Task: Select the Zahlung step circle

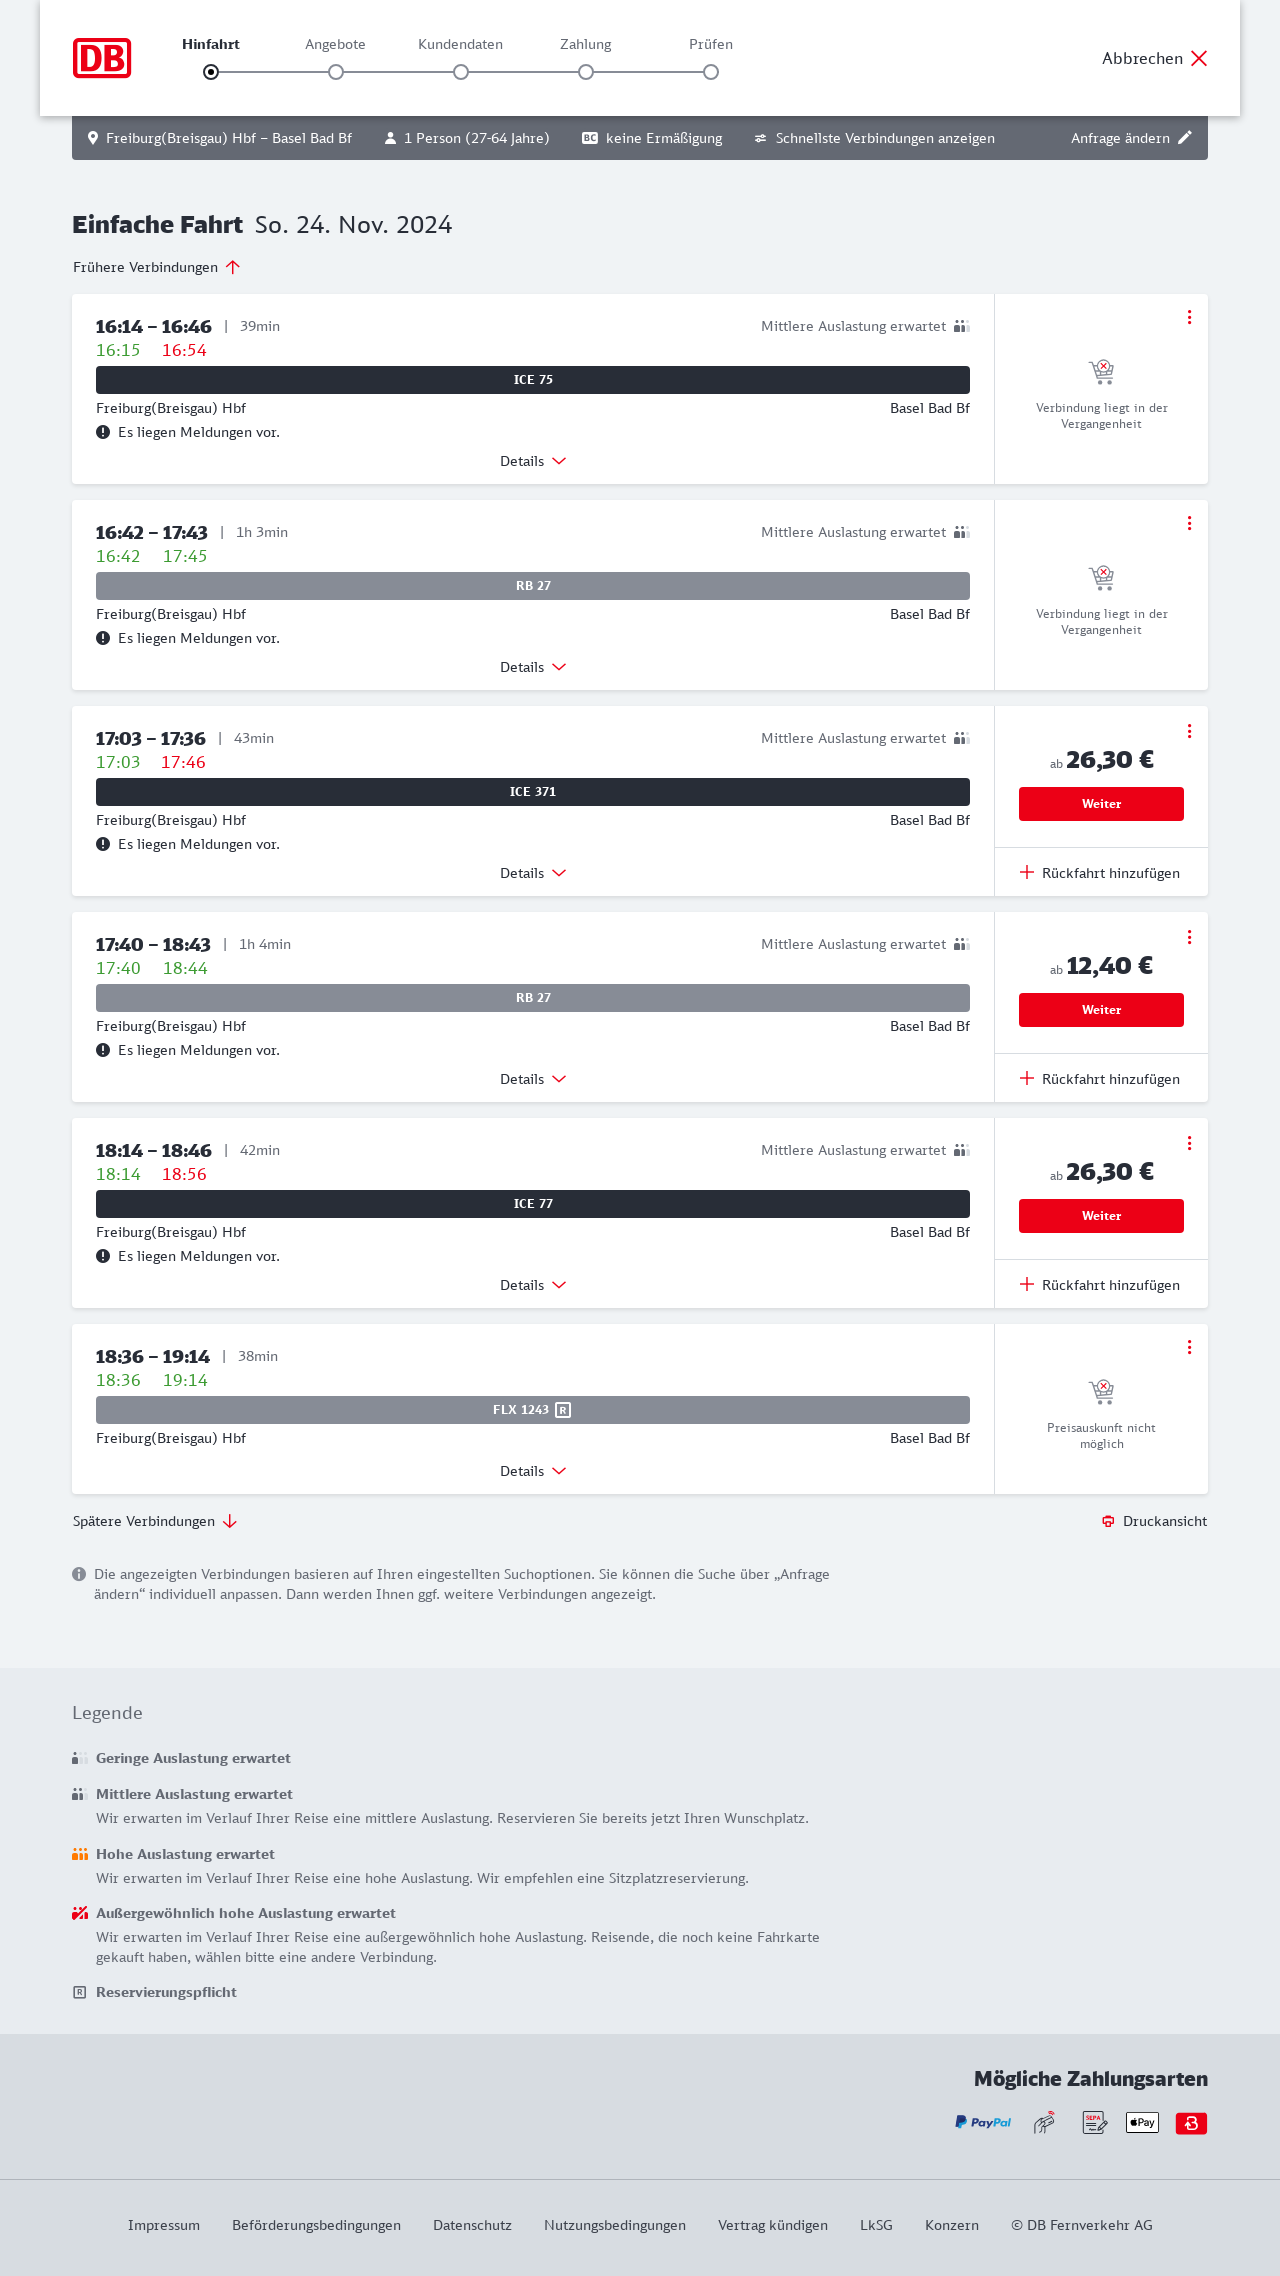Action: tap(586, 72)
